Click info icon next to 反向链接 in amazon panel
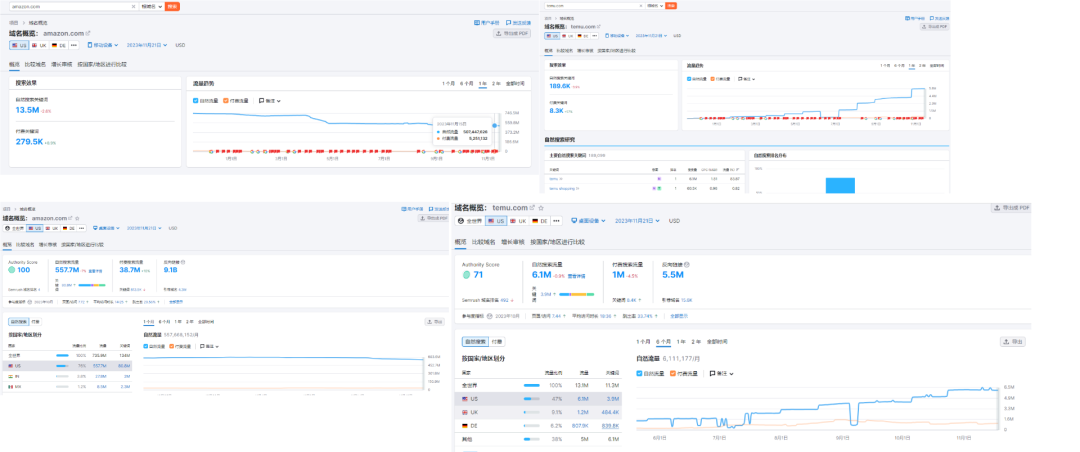Screen dimensions: 1080x452 [x=183, y=262]
